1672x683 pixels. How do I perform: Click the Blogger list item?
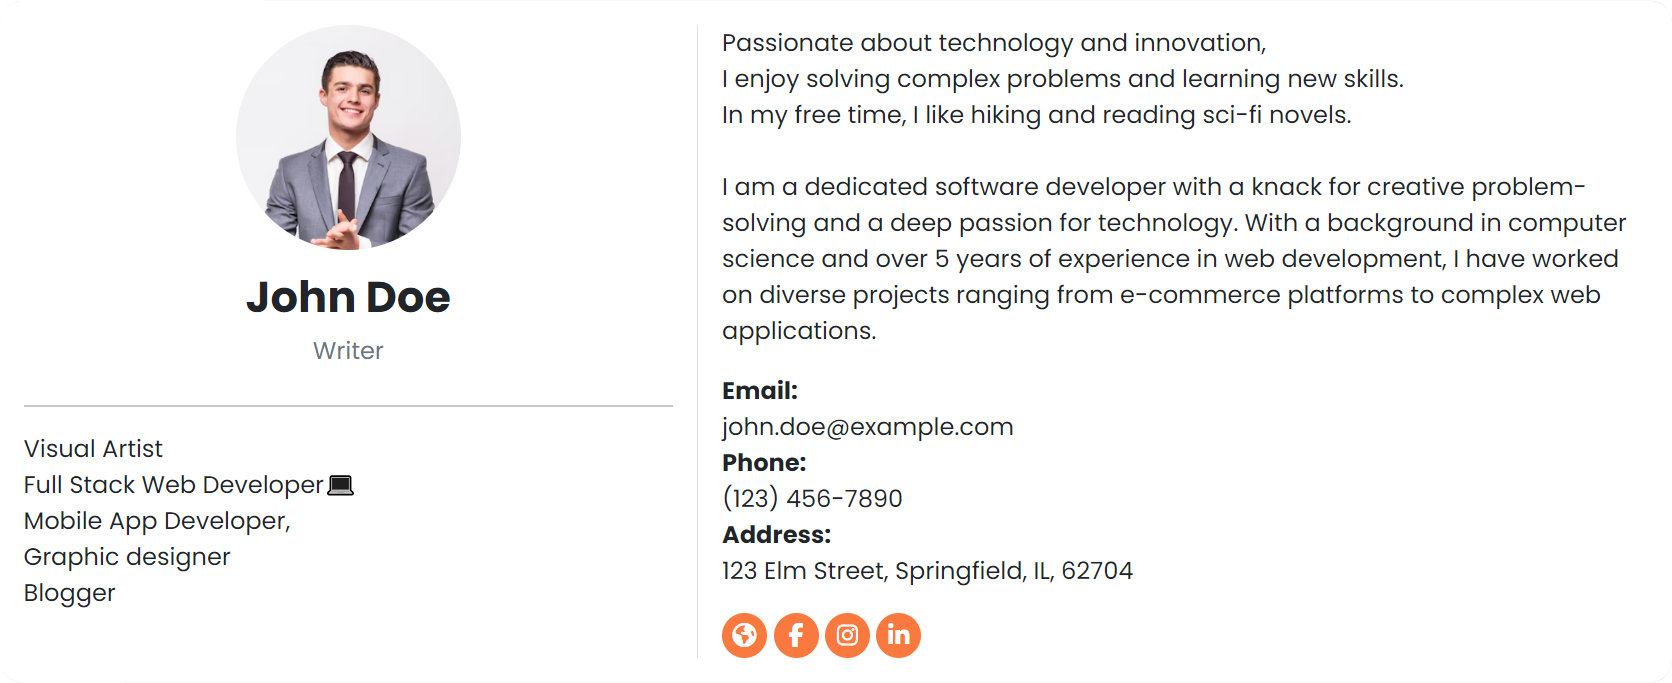(x=70, y=593)
